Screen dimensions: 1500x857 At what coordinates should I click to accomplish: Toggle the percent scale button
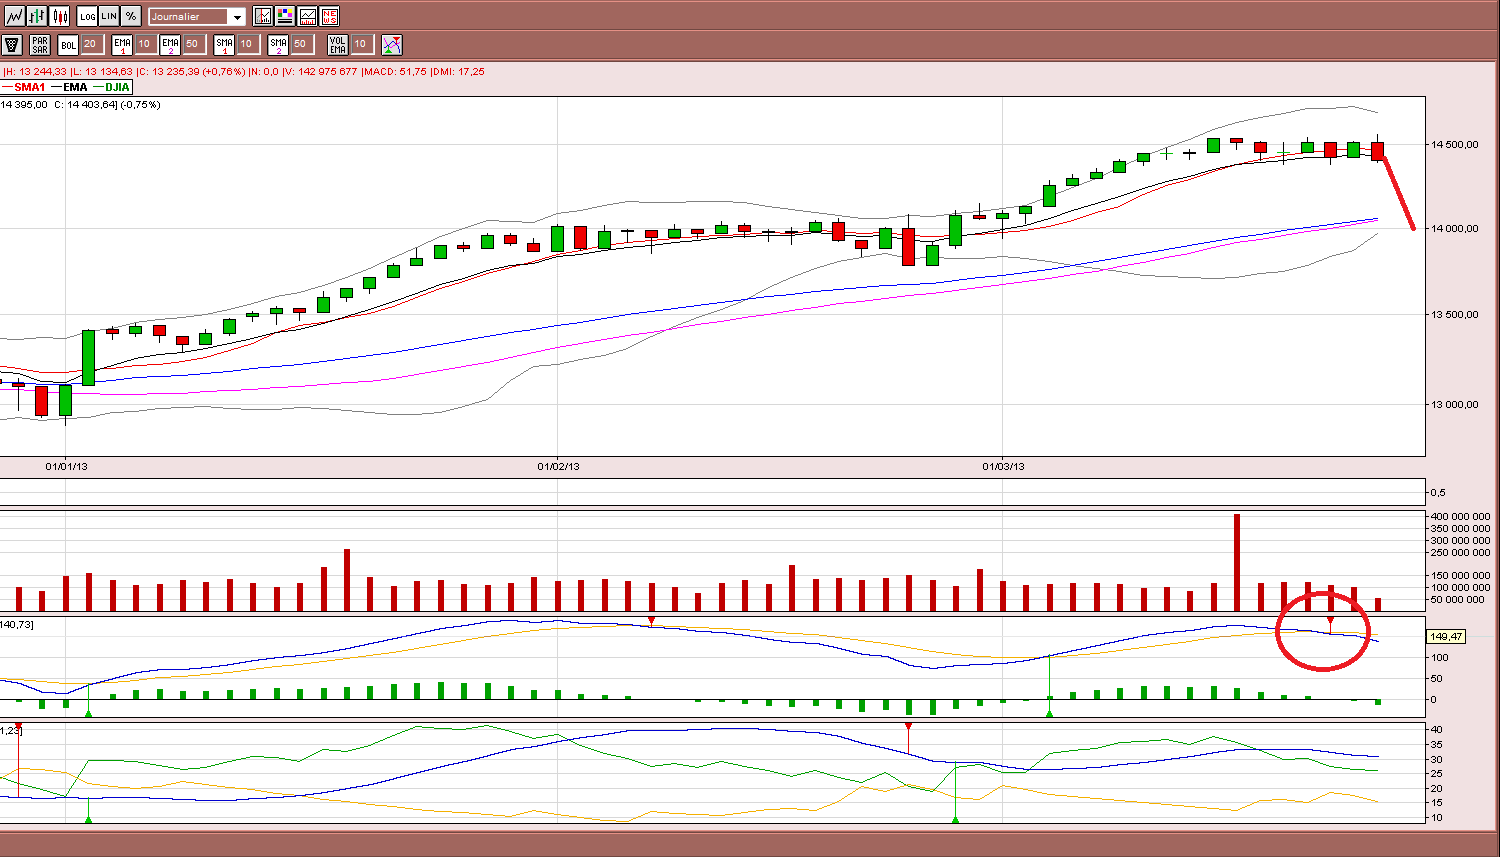(x=131, y=16)
